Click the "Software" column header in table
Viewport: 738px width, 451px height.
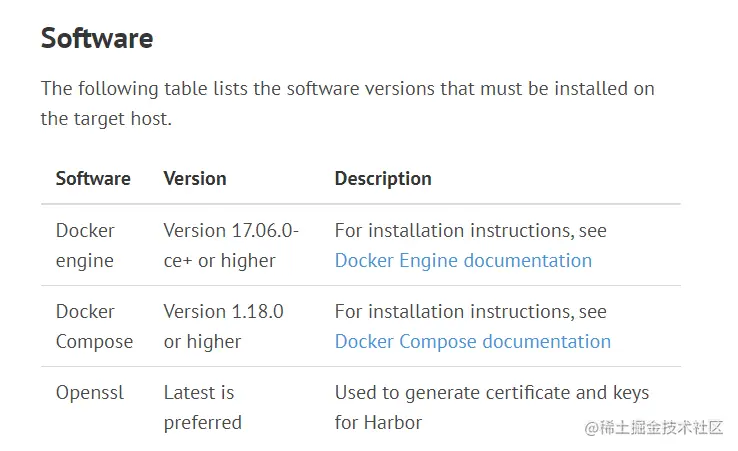coord(93,179)
